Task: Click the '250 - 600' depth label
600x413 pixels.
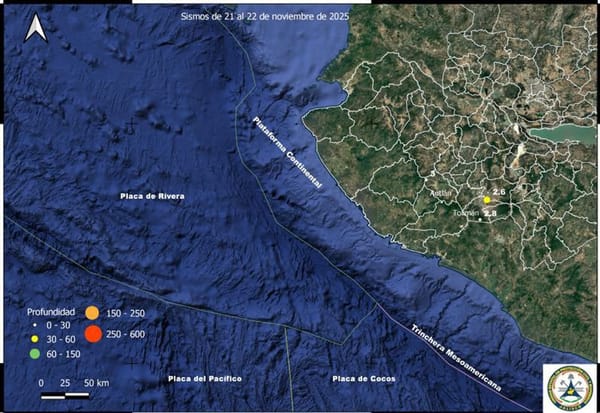Action: 126,334
